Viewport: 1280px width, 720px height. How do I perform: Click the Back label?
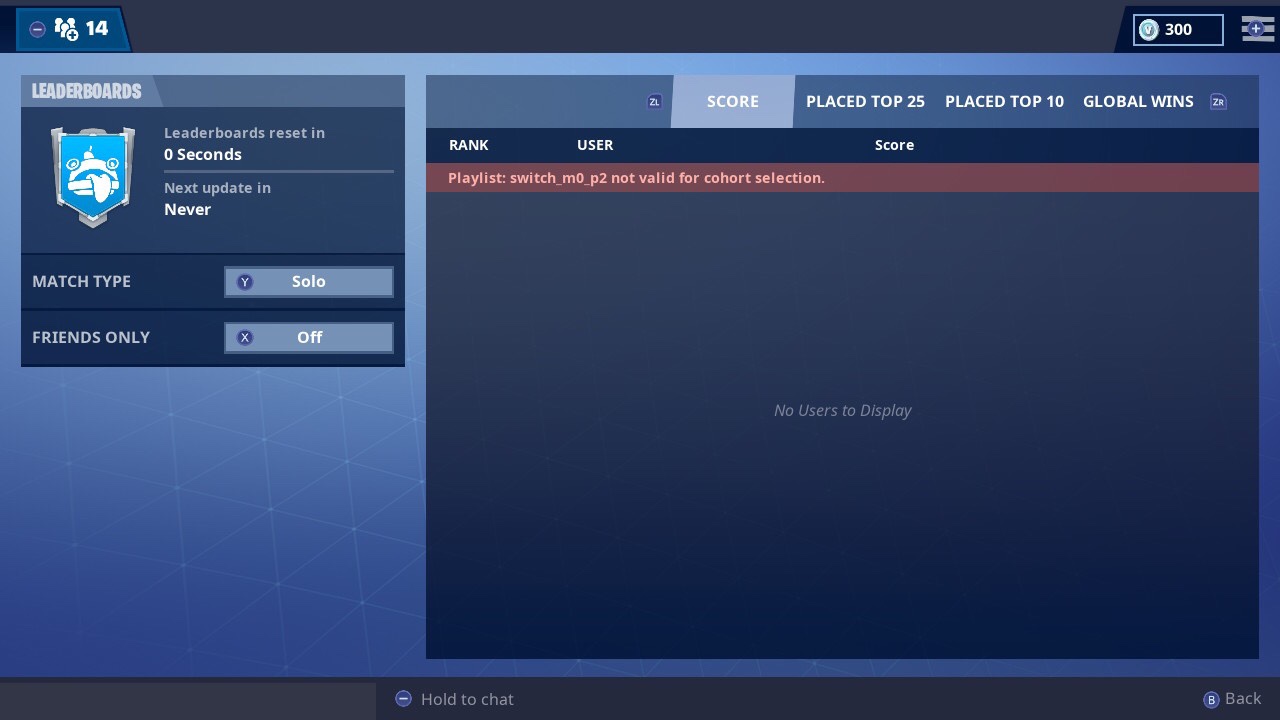tap(1243, 699)
